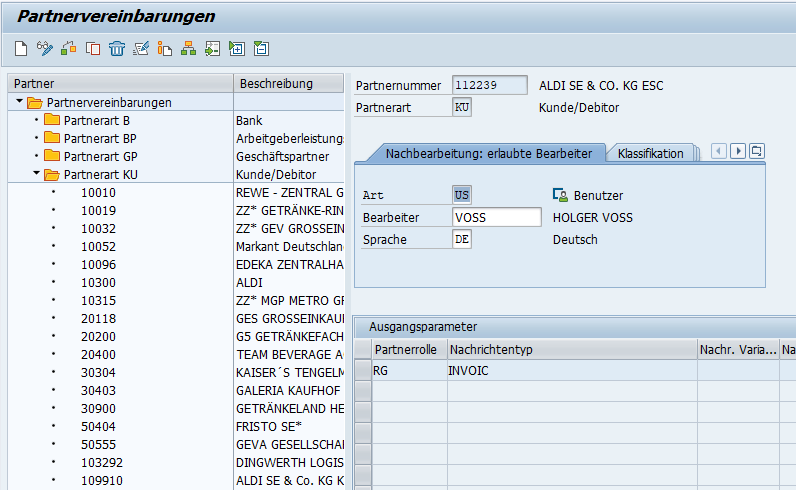Click the Partnernummer field showing 112239
The height and width of the screenshot is (490, 796).
click(x=489, y=85)
